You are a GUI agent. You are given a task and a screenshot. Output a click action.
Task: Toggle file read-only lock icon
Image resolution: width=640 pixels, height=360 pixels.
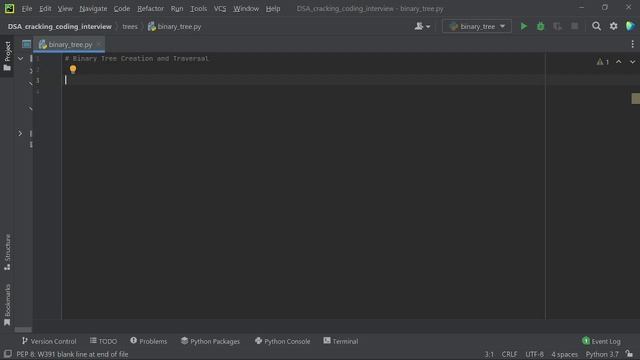tap(629, 354)
